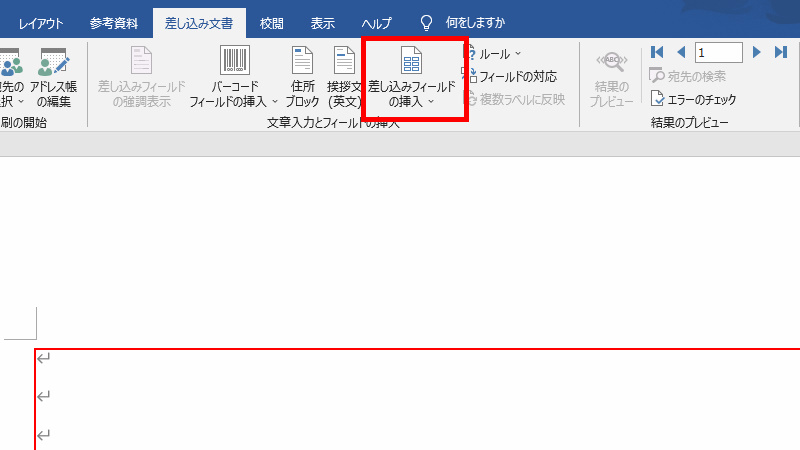Click the Insert Merge Field (差し込みフィールドの挿入) icon

411,61
